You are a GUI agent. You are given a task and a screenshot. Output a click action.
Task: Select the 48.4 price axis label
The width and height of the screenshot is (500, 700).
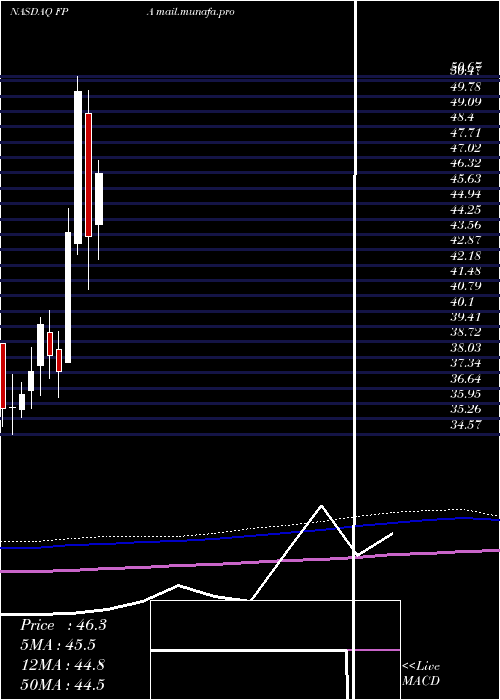(x=462, y=117)
